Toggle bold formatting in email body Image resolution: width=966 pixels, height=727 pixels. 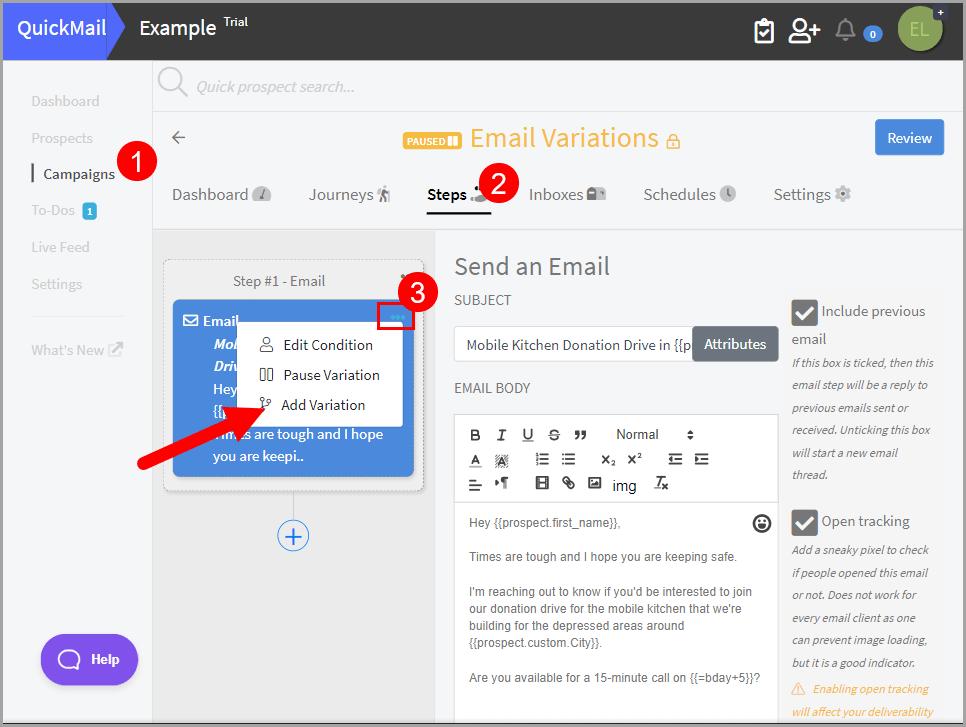(x=475, y=435)
